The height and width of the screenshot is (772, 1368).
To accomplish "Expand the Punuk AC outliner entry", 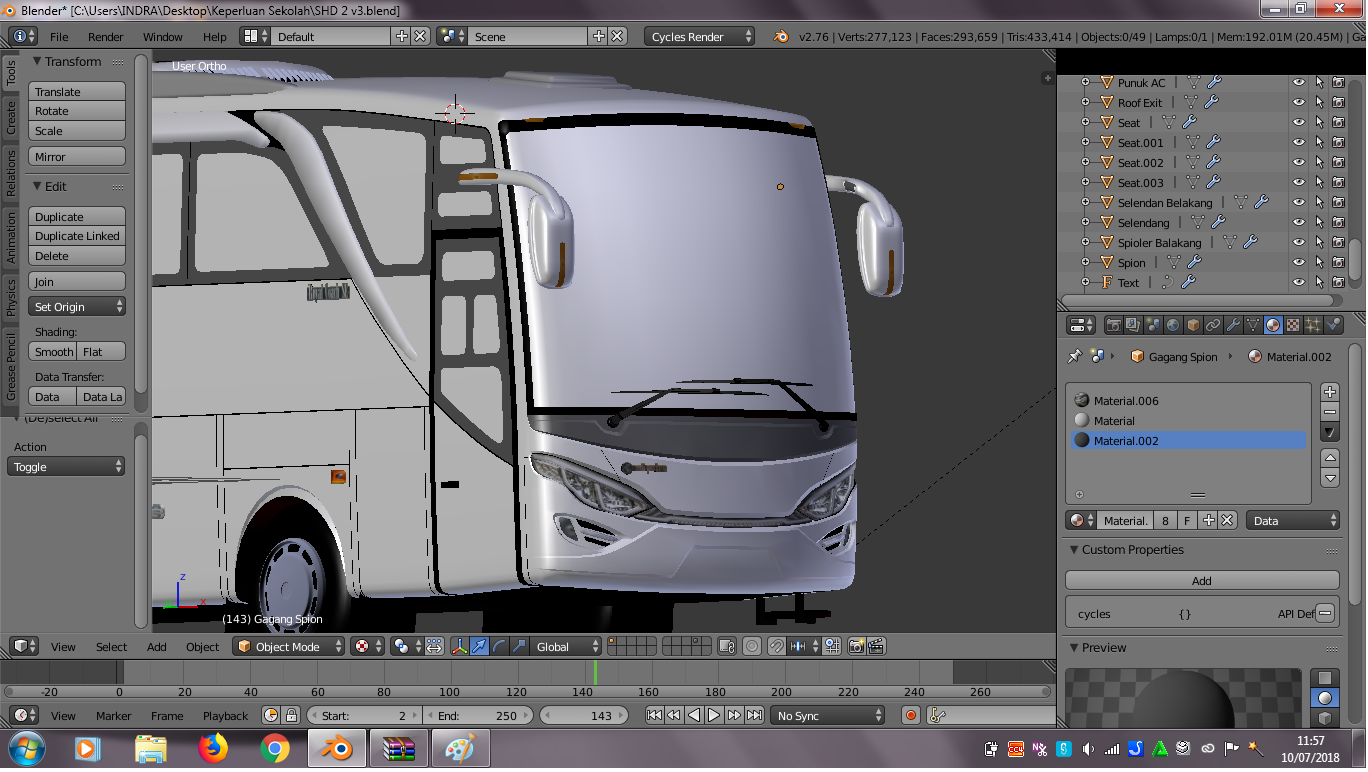I will [x=1085, y=82].
